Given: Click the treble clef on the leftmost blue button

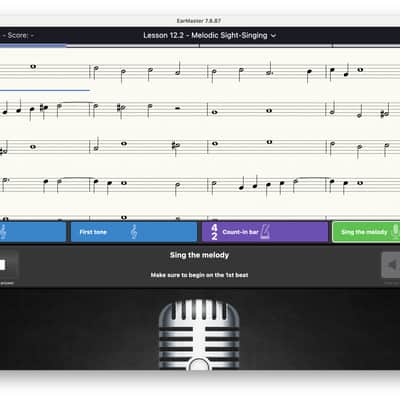Looking at the screenshot, I should 3,232.
